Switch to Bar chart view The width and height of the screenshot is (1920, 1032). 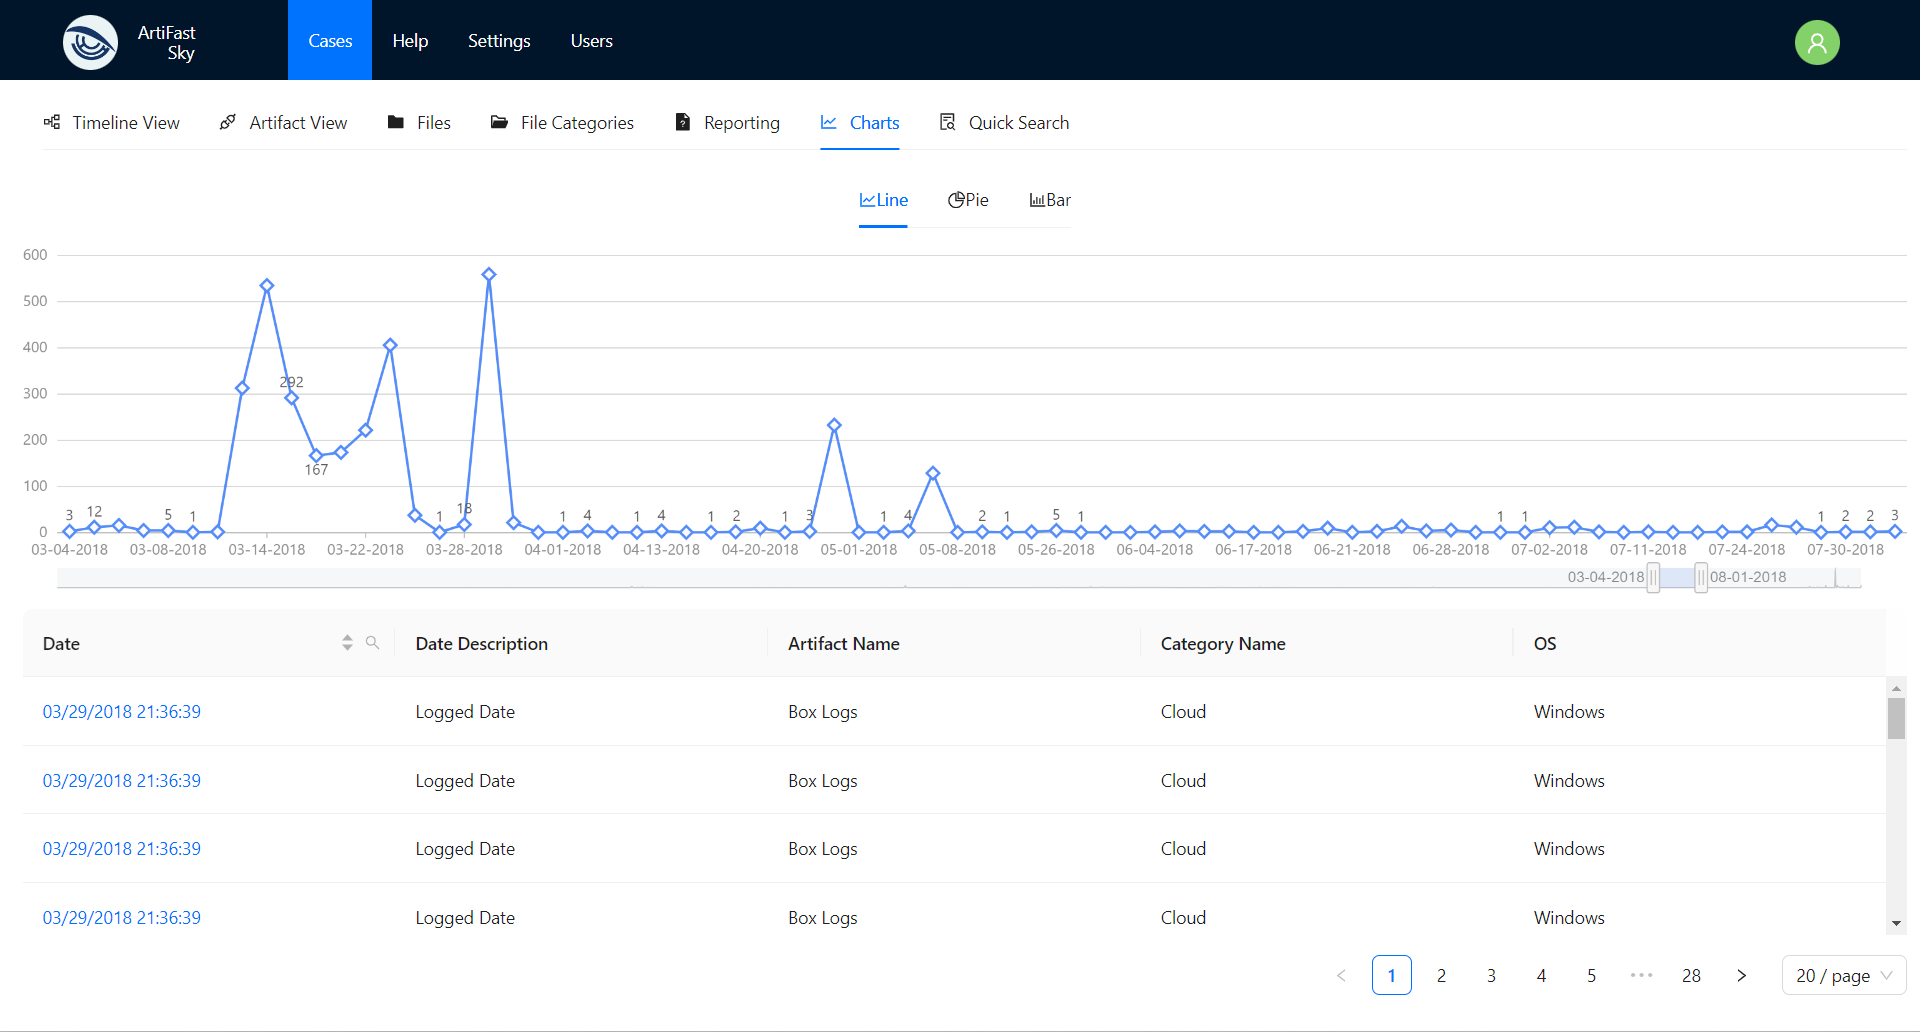coord(1050,200)
